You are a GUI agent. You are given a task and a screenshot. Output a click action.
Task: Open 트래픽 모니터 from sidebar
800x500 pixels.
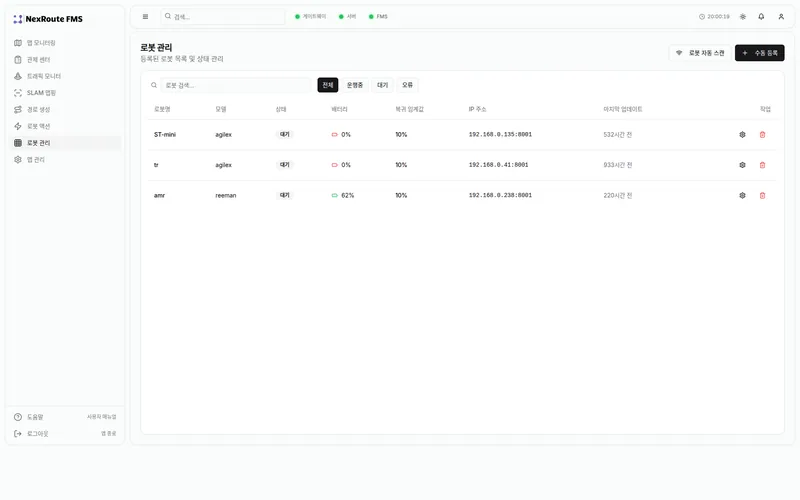point(65,76)
